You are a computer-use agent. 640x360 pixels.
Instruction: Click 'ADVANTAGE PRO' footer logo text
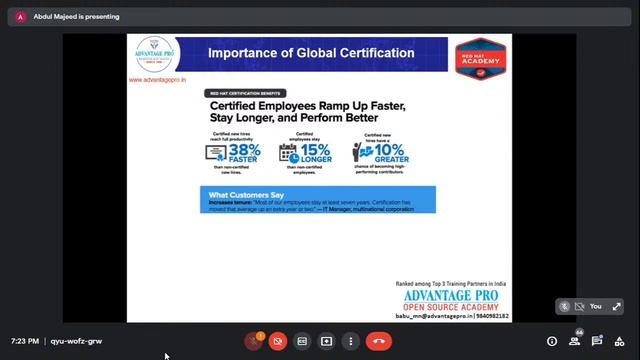(x=451, y=296)
